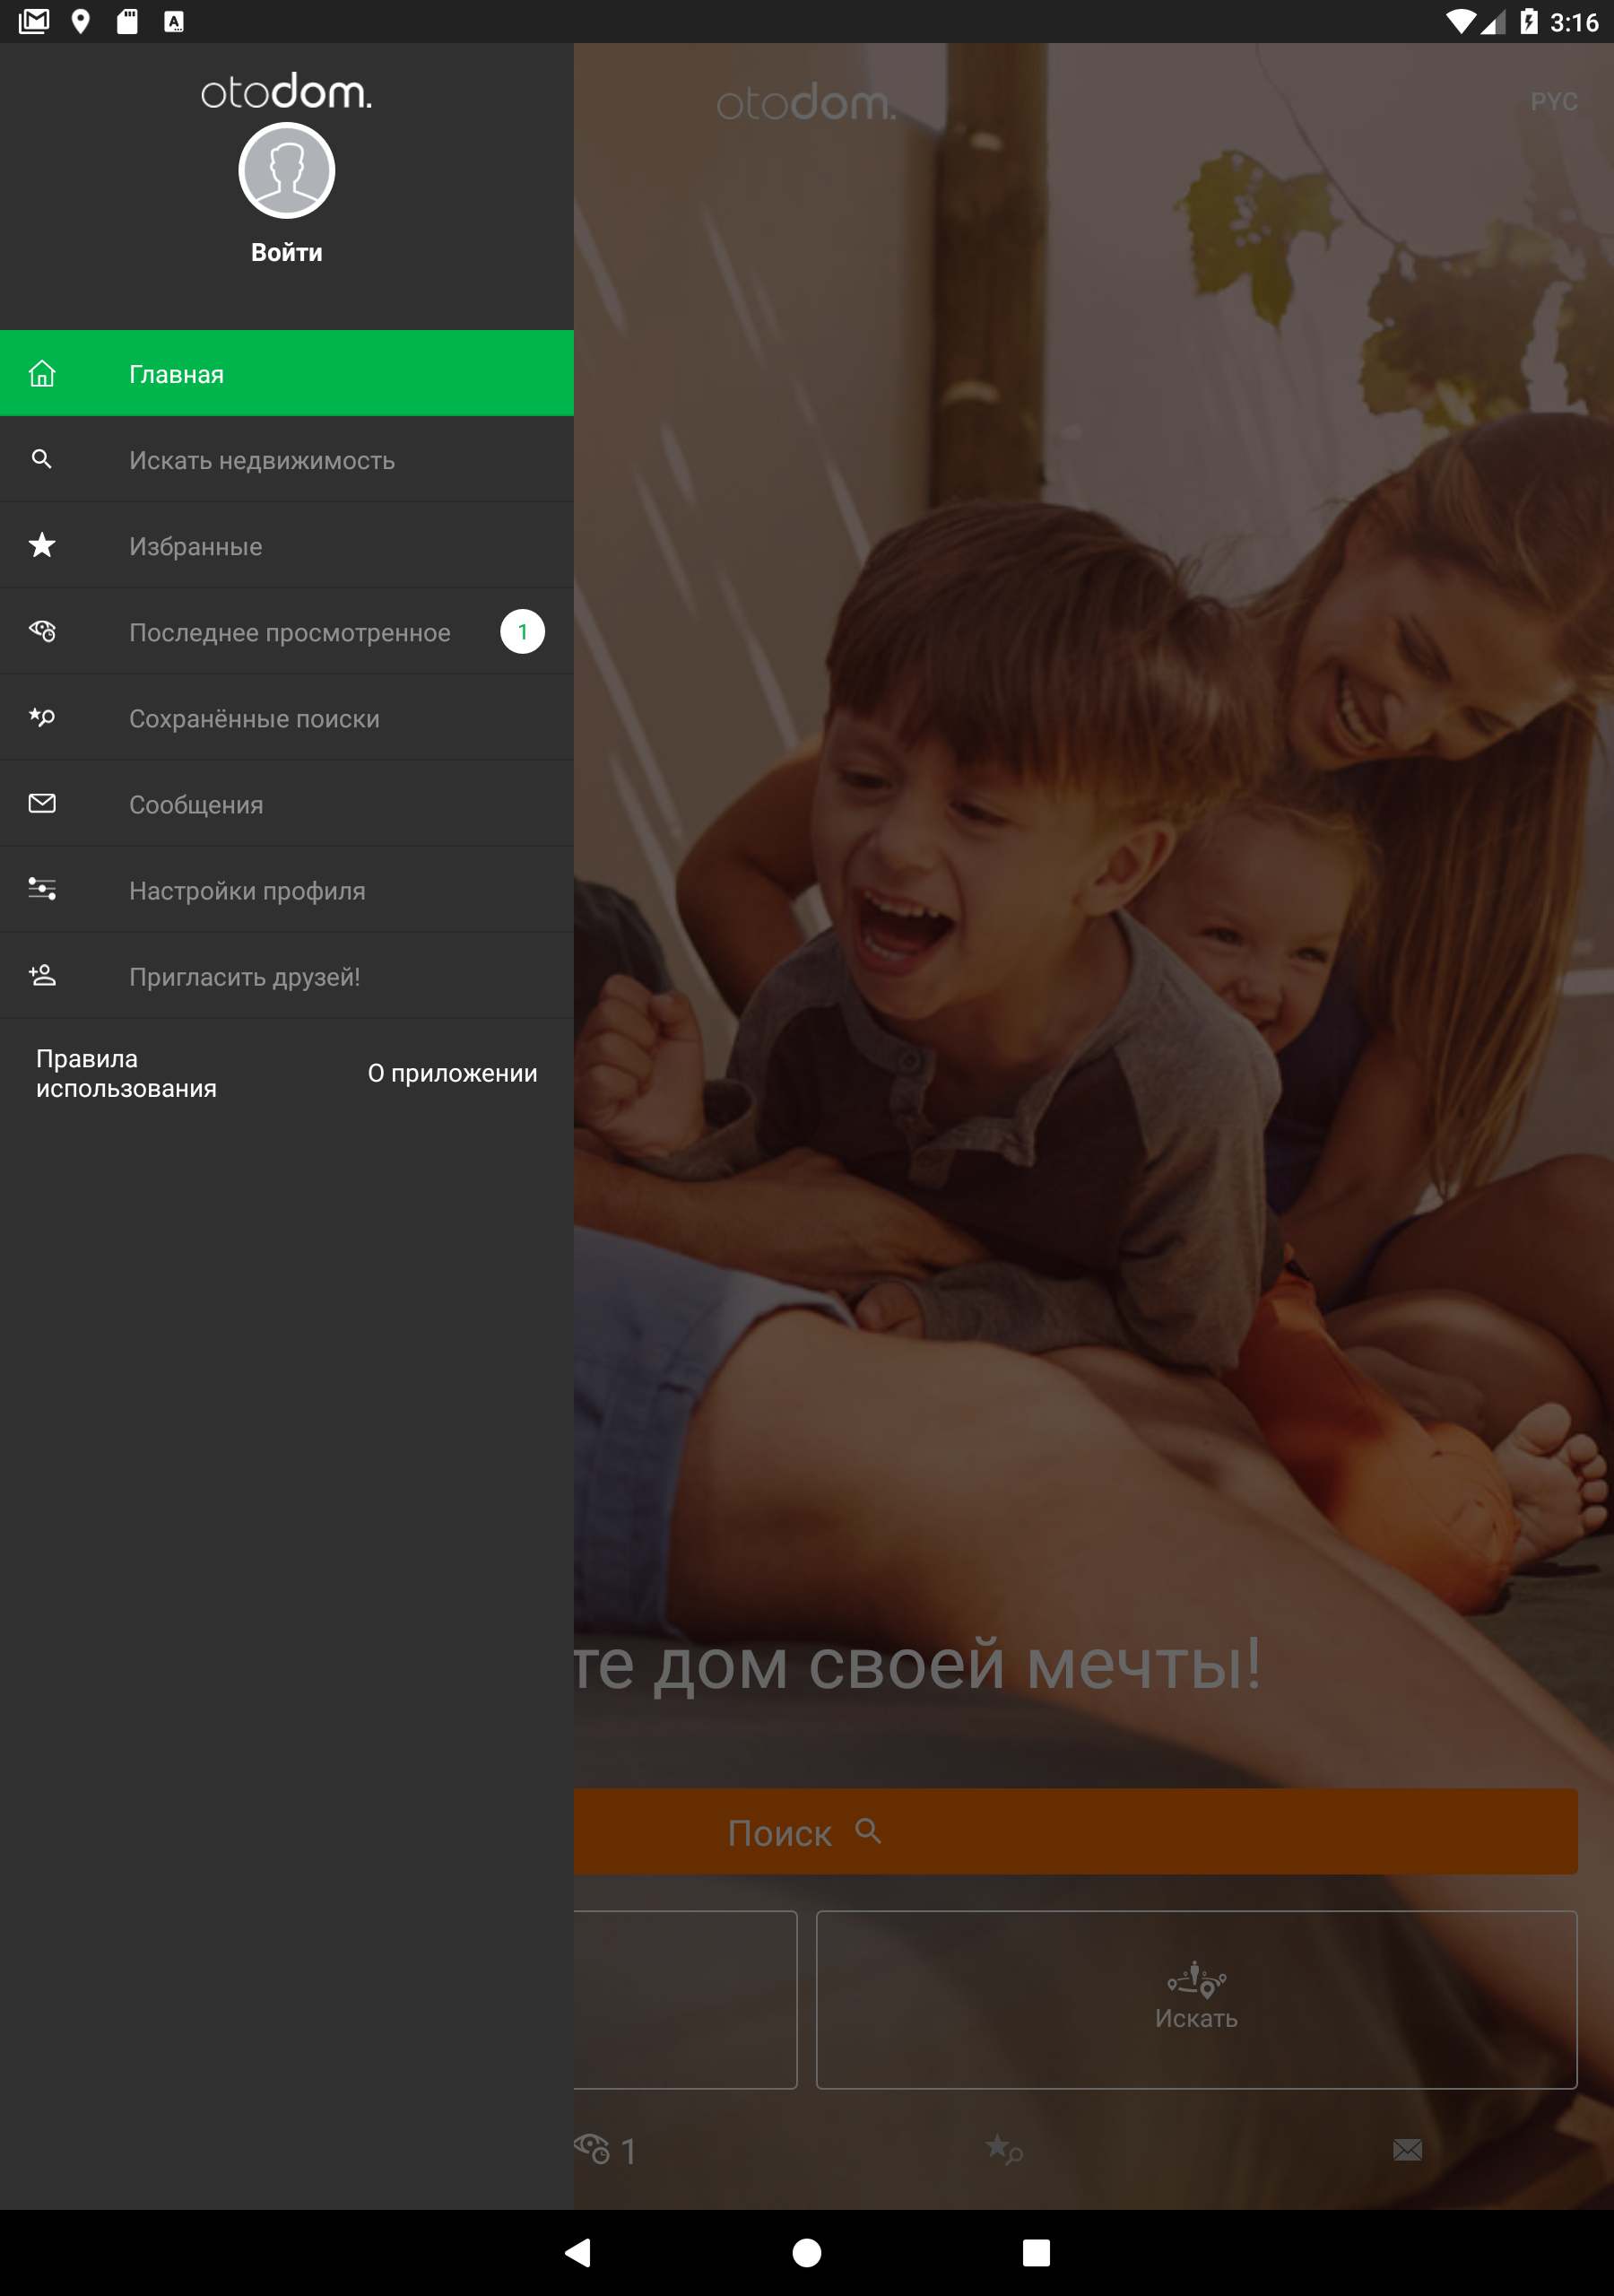Tap the home icon next to Главная
Image resolution: width=1614 pixels, height=2296 pixels.
click(42, 373)
